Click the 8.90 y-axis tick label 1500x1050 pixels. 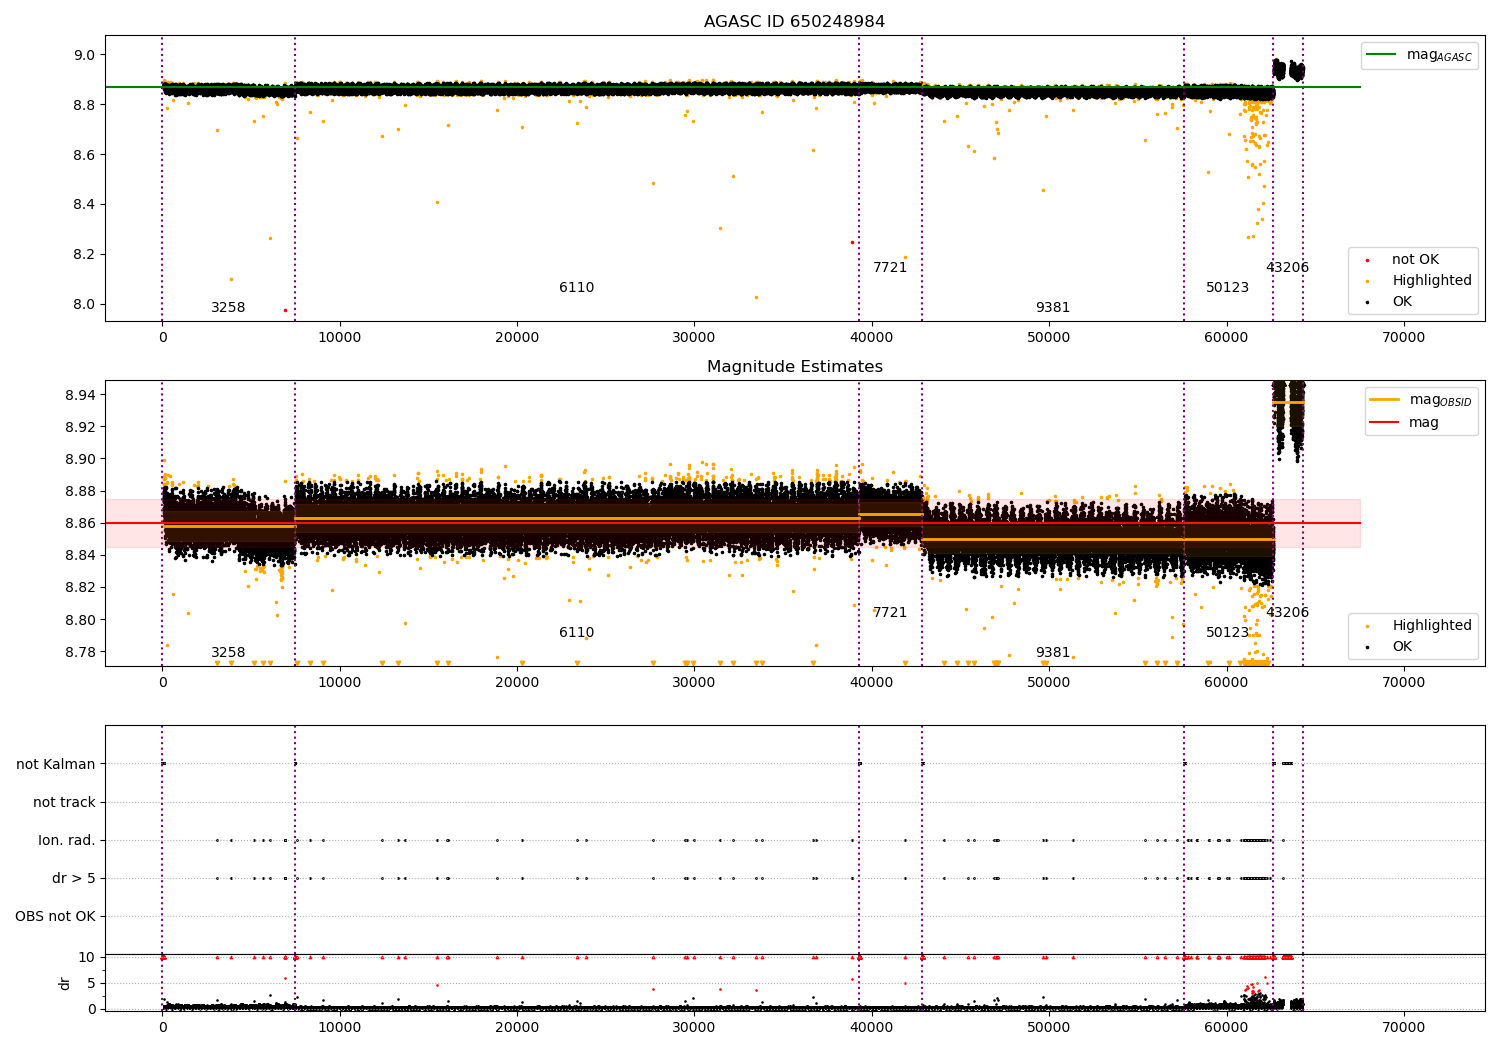pyautogui.click(x=80, y=460)
